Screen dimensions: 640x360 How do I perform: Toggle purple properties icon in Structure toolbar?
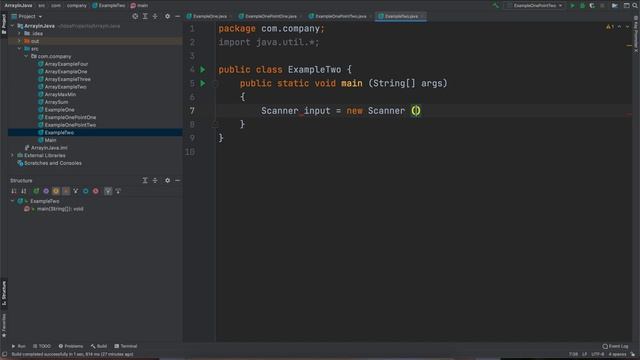point(46,191)
